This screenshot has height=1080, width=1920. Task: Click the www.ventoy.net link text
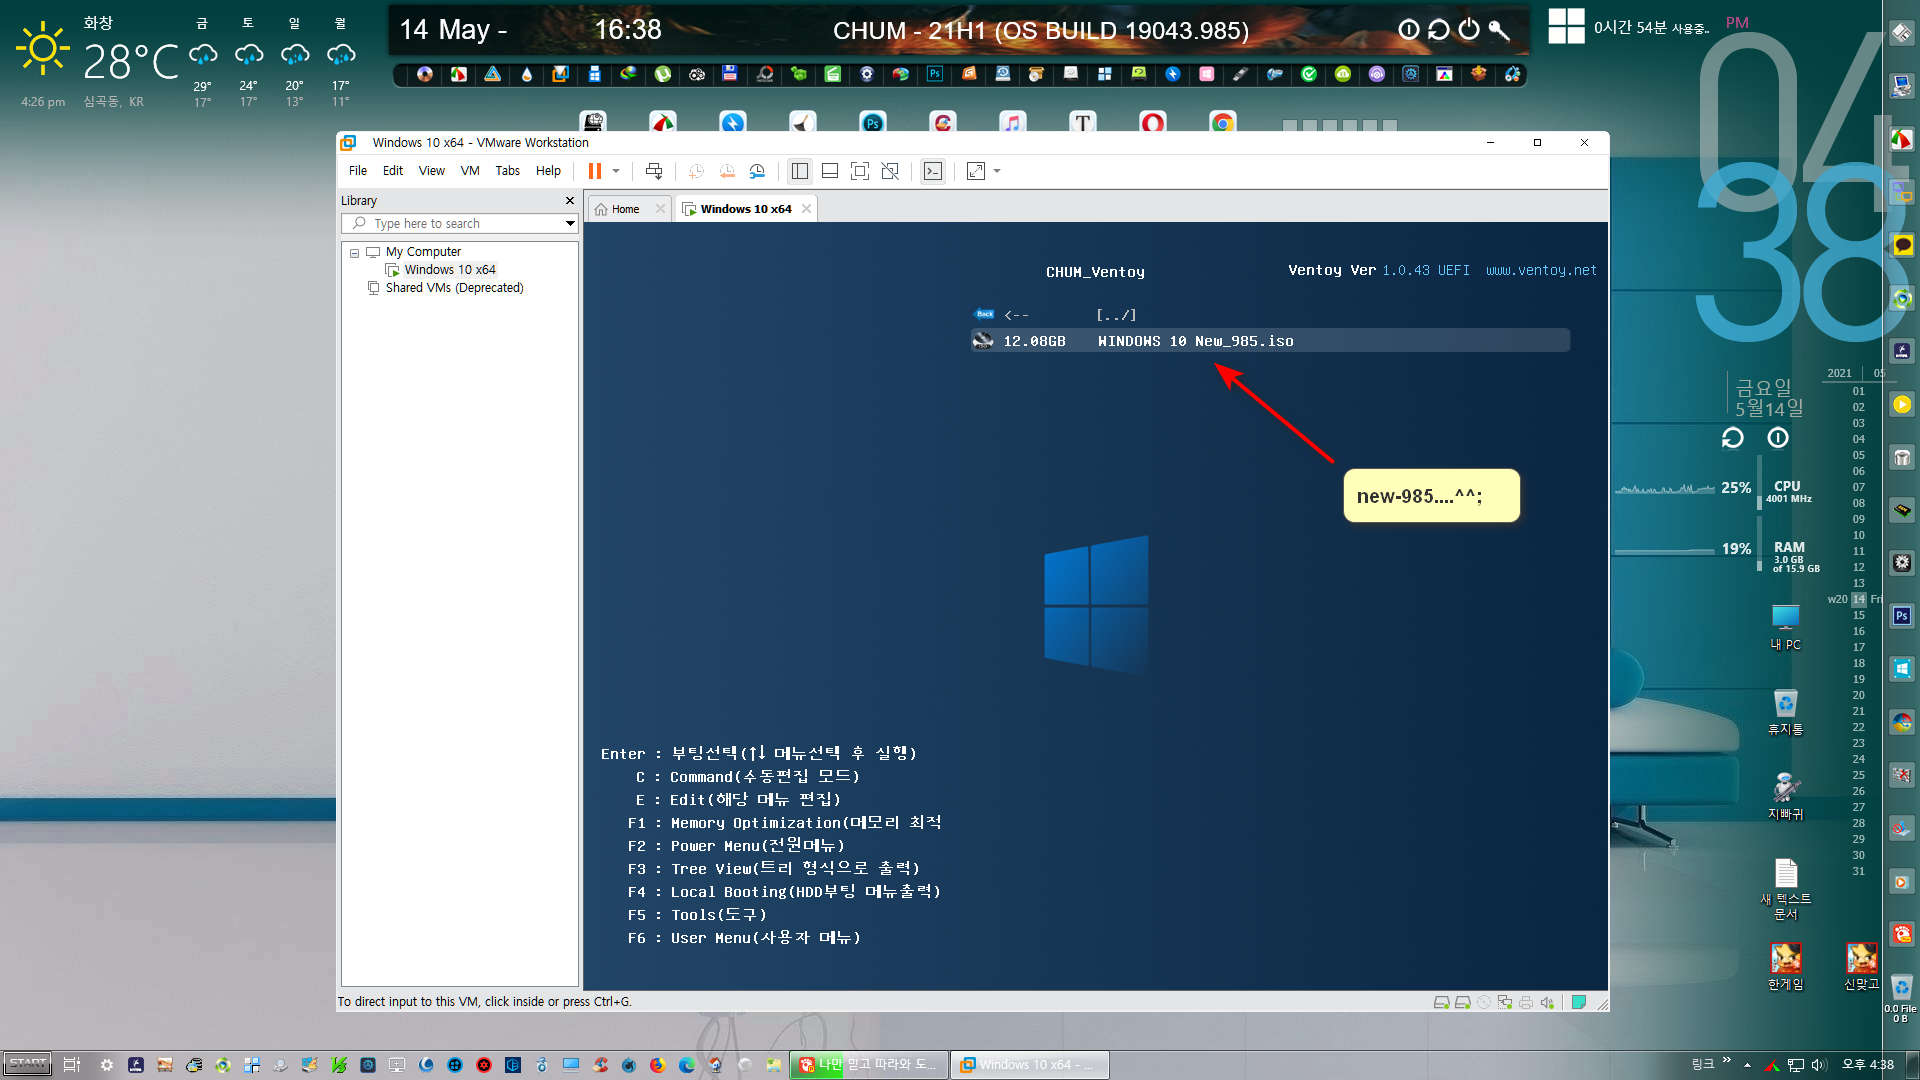(x=1541, y=270)
